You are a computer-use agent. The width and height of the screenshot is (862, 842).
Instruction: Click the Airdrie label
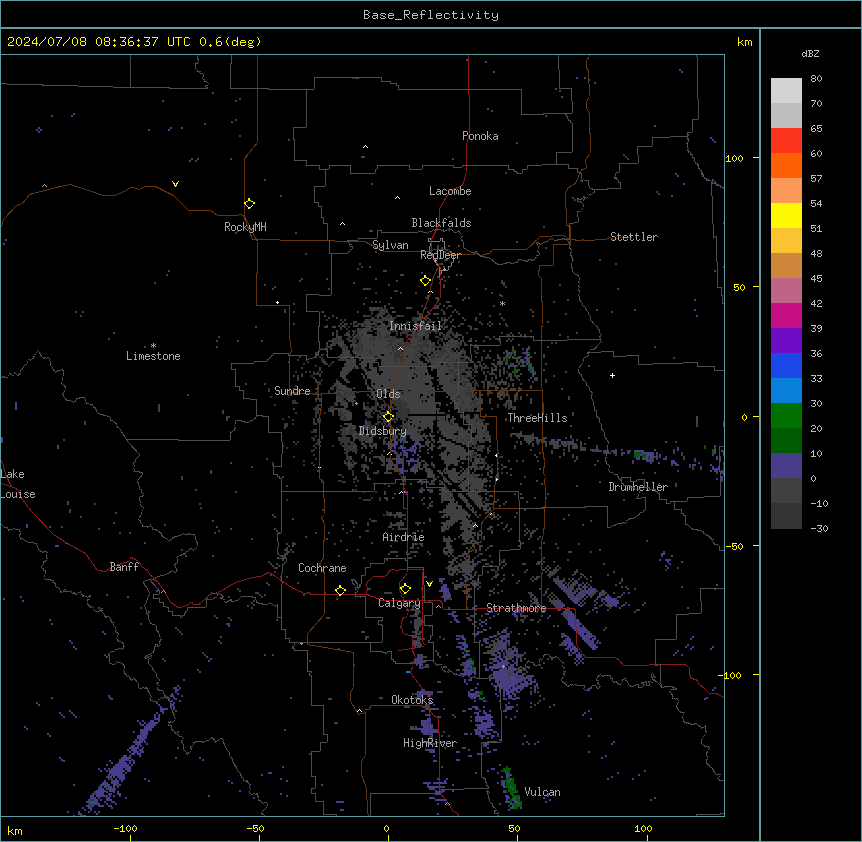[404, 537]
